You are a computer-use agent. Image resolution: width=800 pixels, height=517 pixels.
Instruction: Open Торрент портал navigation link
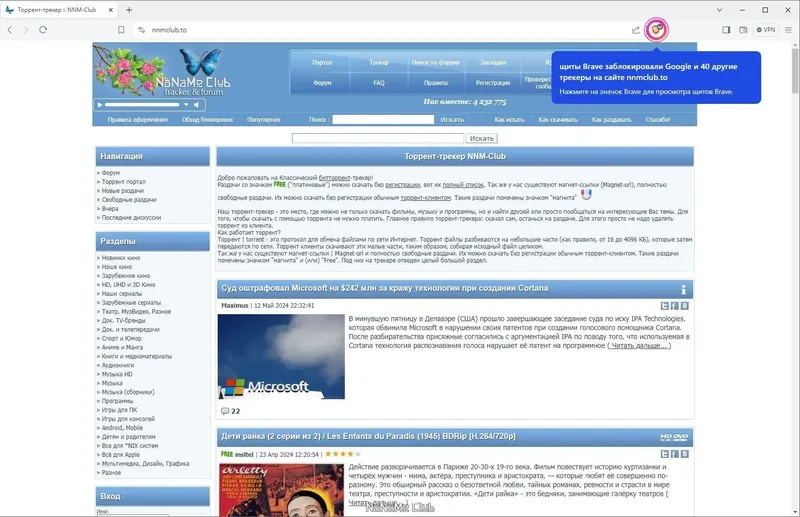tap(123, 182)
